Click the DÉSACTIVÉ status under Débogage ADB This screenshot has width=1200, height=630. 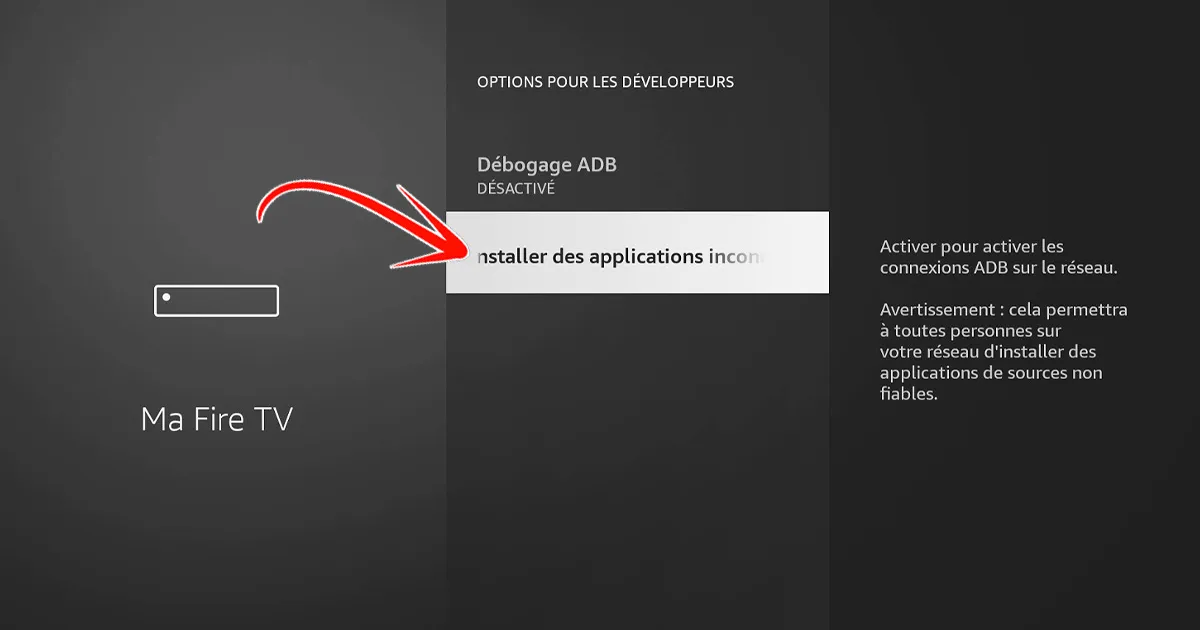(515, 188)
